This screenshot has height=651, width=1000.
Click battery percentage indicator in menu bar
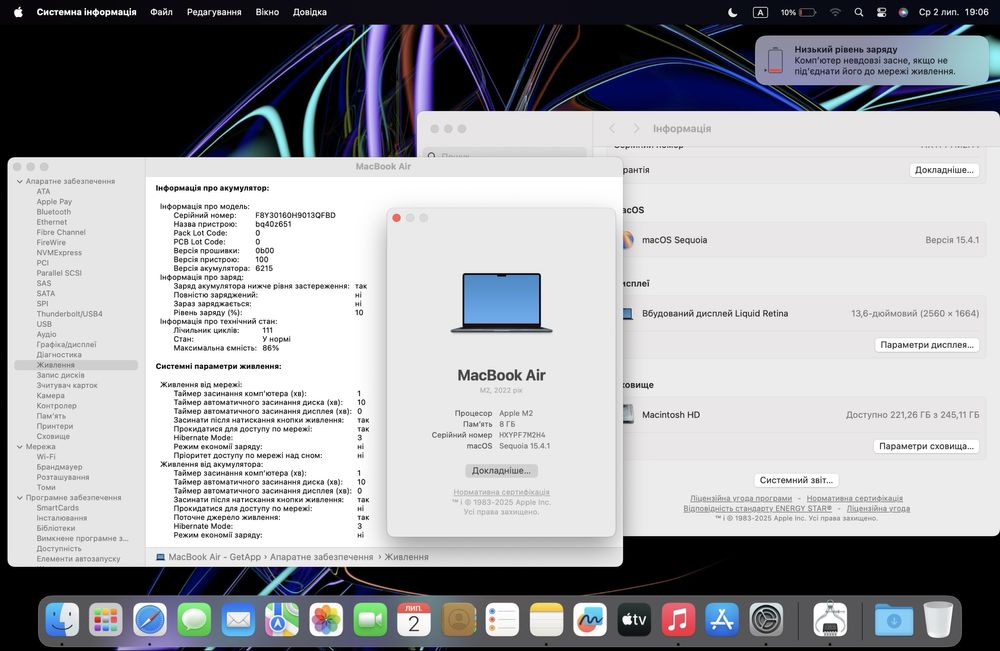pos(798,12)
